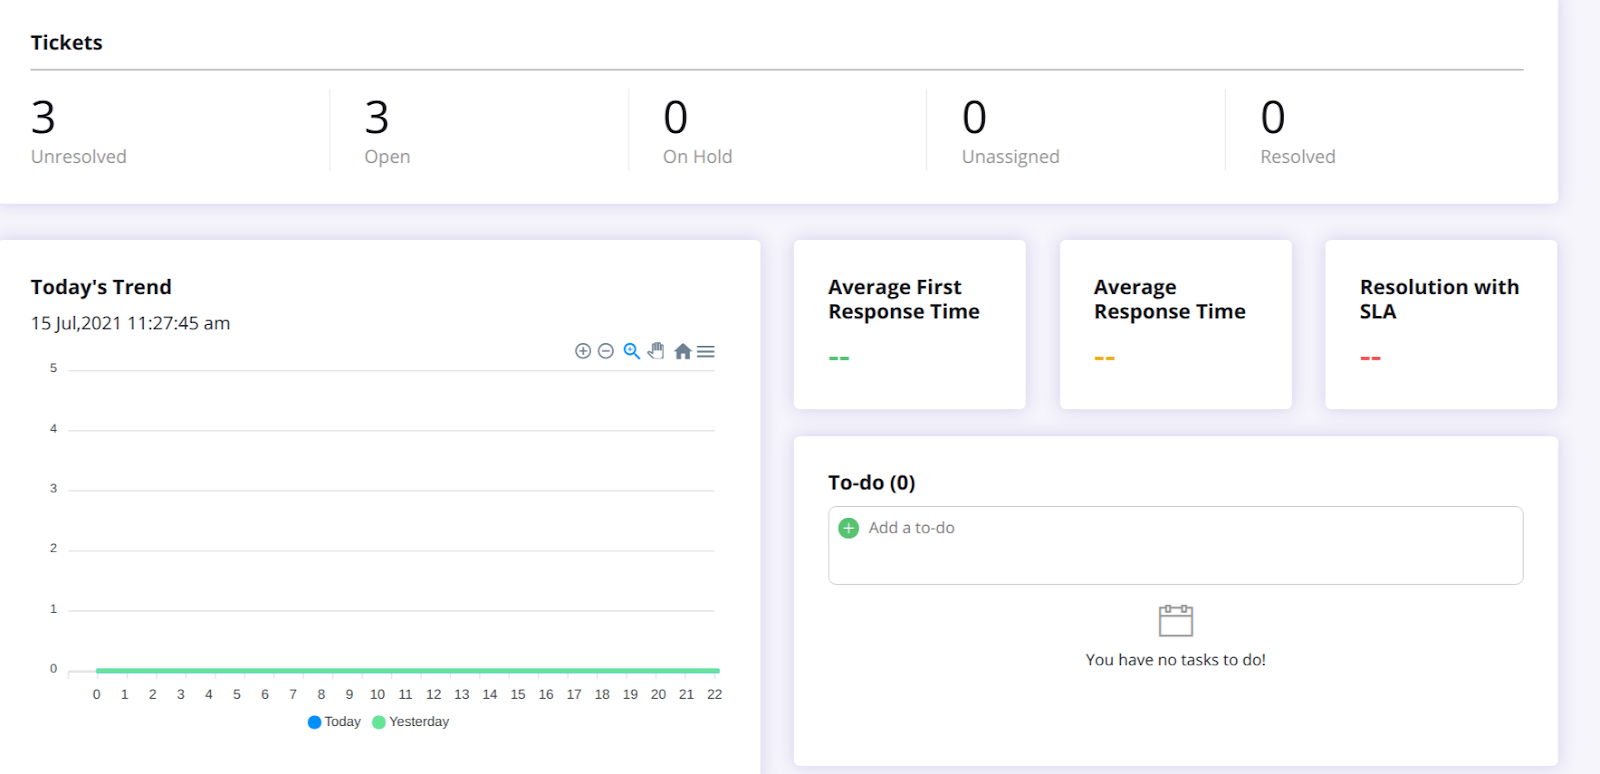Screen dimensions: 1600x774
Task: Click the "Today's Trend" heading
Action: [101, 287]
